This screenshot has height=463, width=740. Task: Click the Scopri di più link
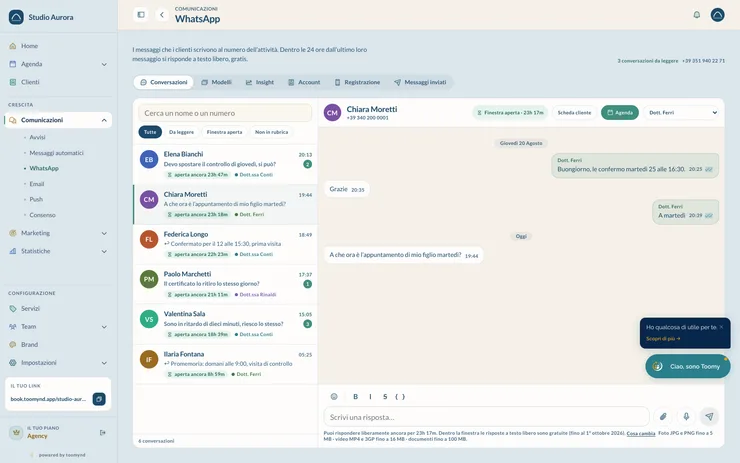[663, 338]
